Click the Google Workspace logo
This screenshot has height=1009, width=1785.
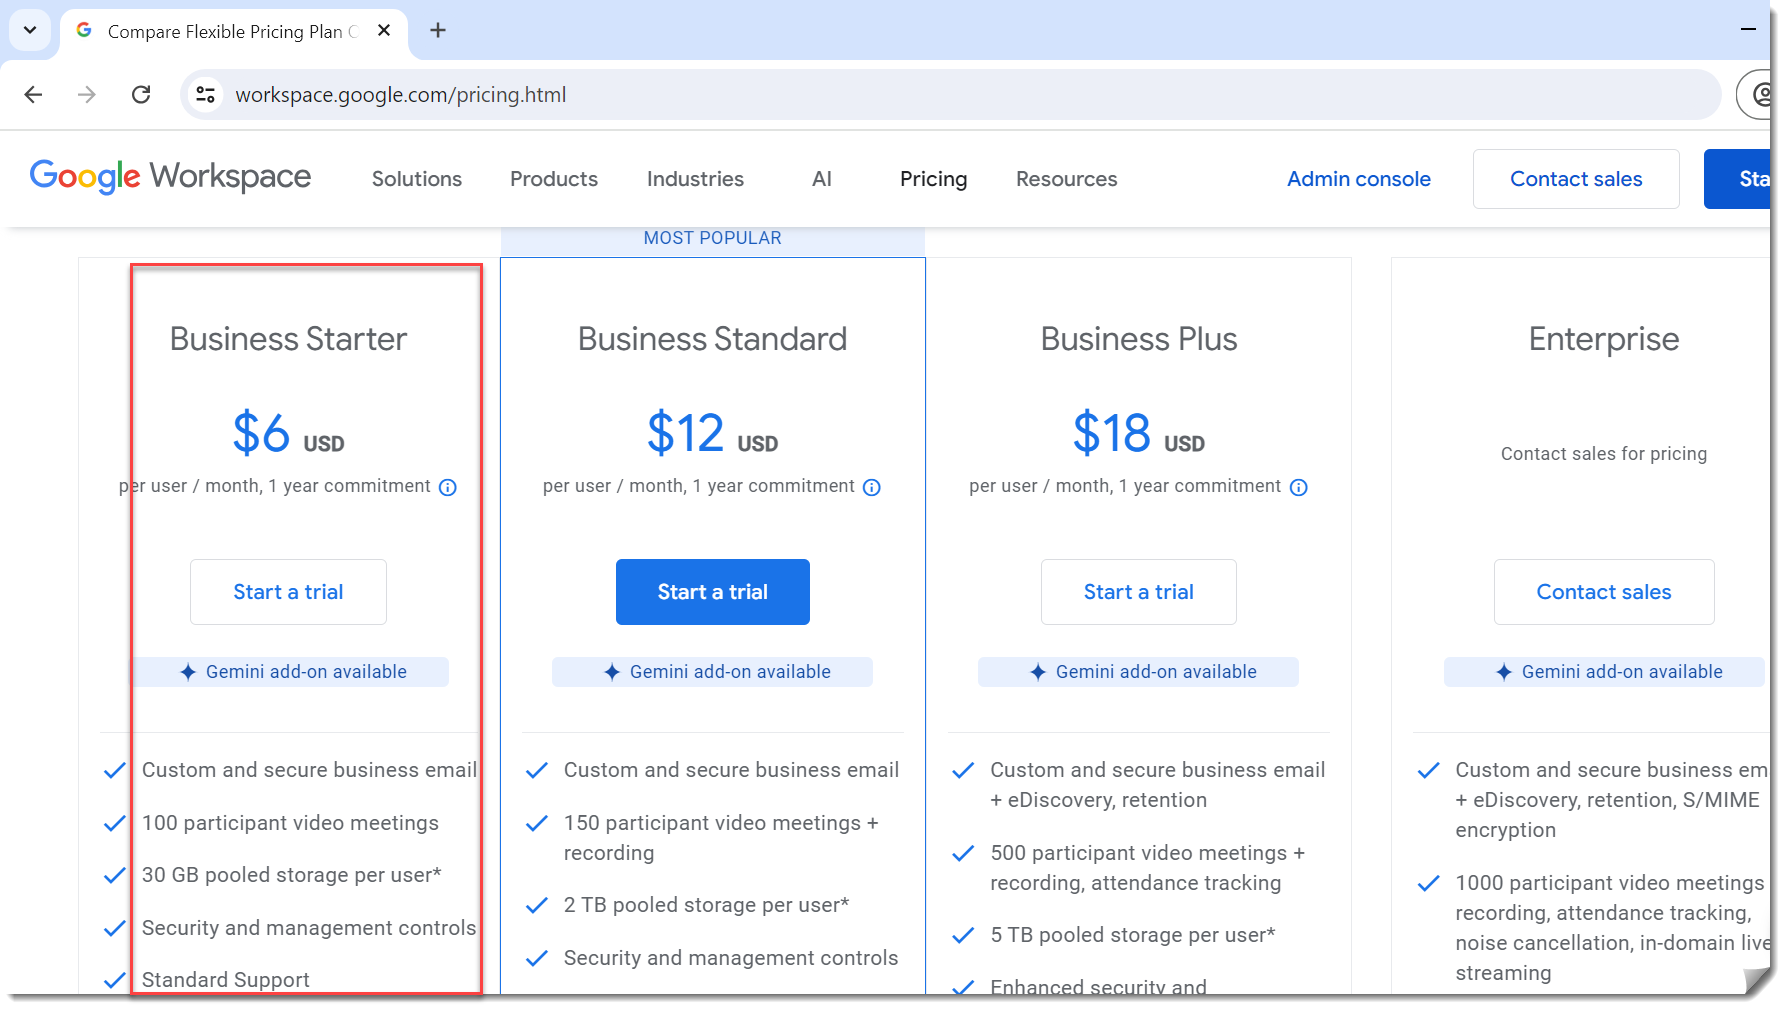click(170, 177)
